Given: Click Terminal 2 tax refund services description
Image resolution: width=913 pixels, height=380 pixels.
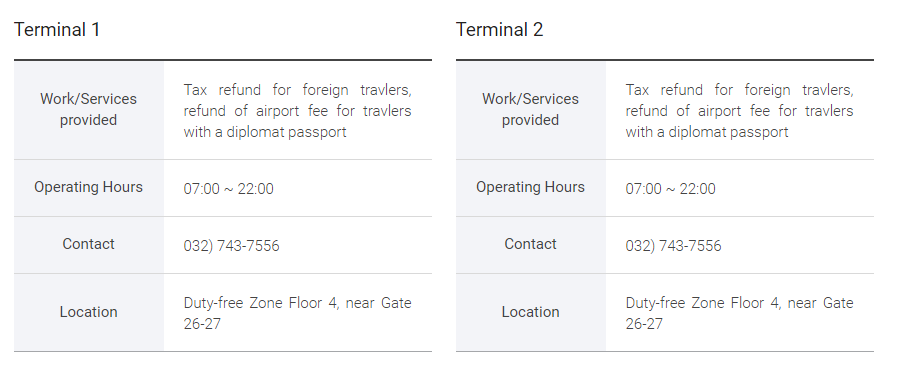Looking at the screenshot, I should click(x=739, y=111).
